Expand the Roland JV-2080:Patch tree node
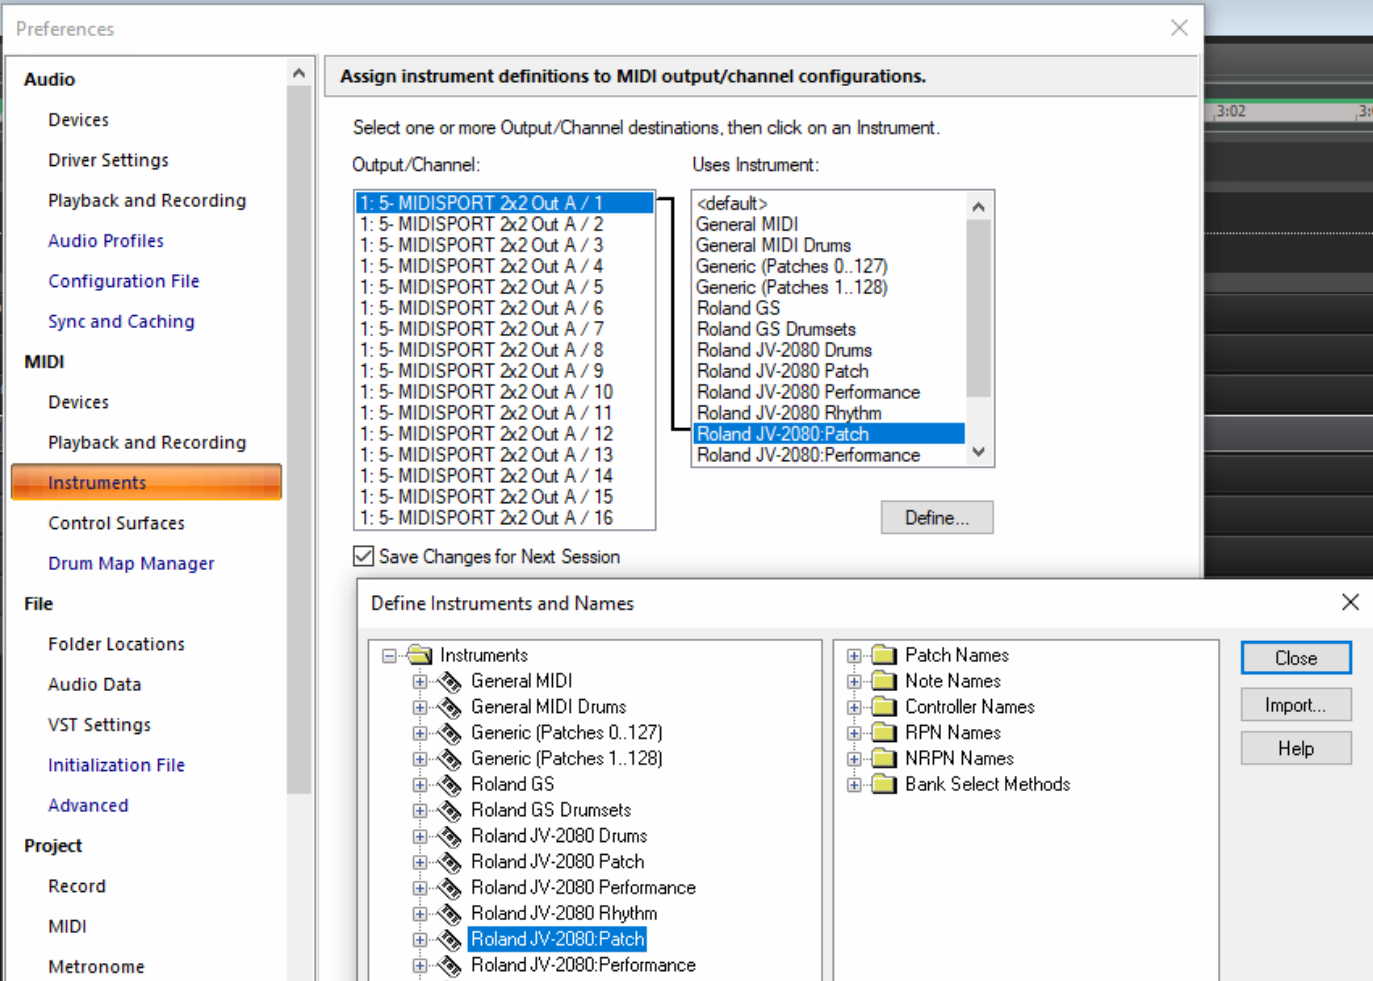The image size is (1373, 981). coord(420,940)
